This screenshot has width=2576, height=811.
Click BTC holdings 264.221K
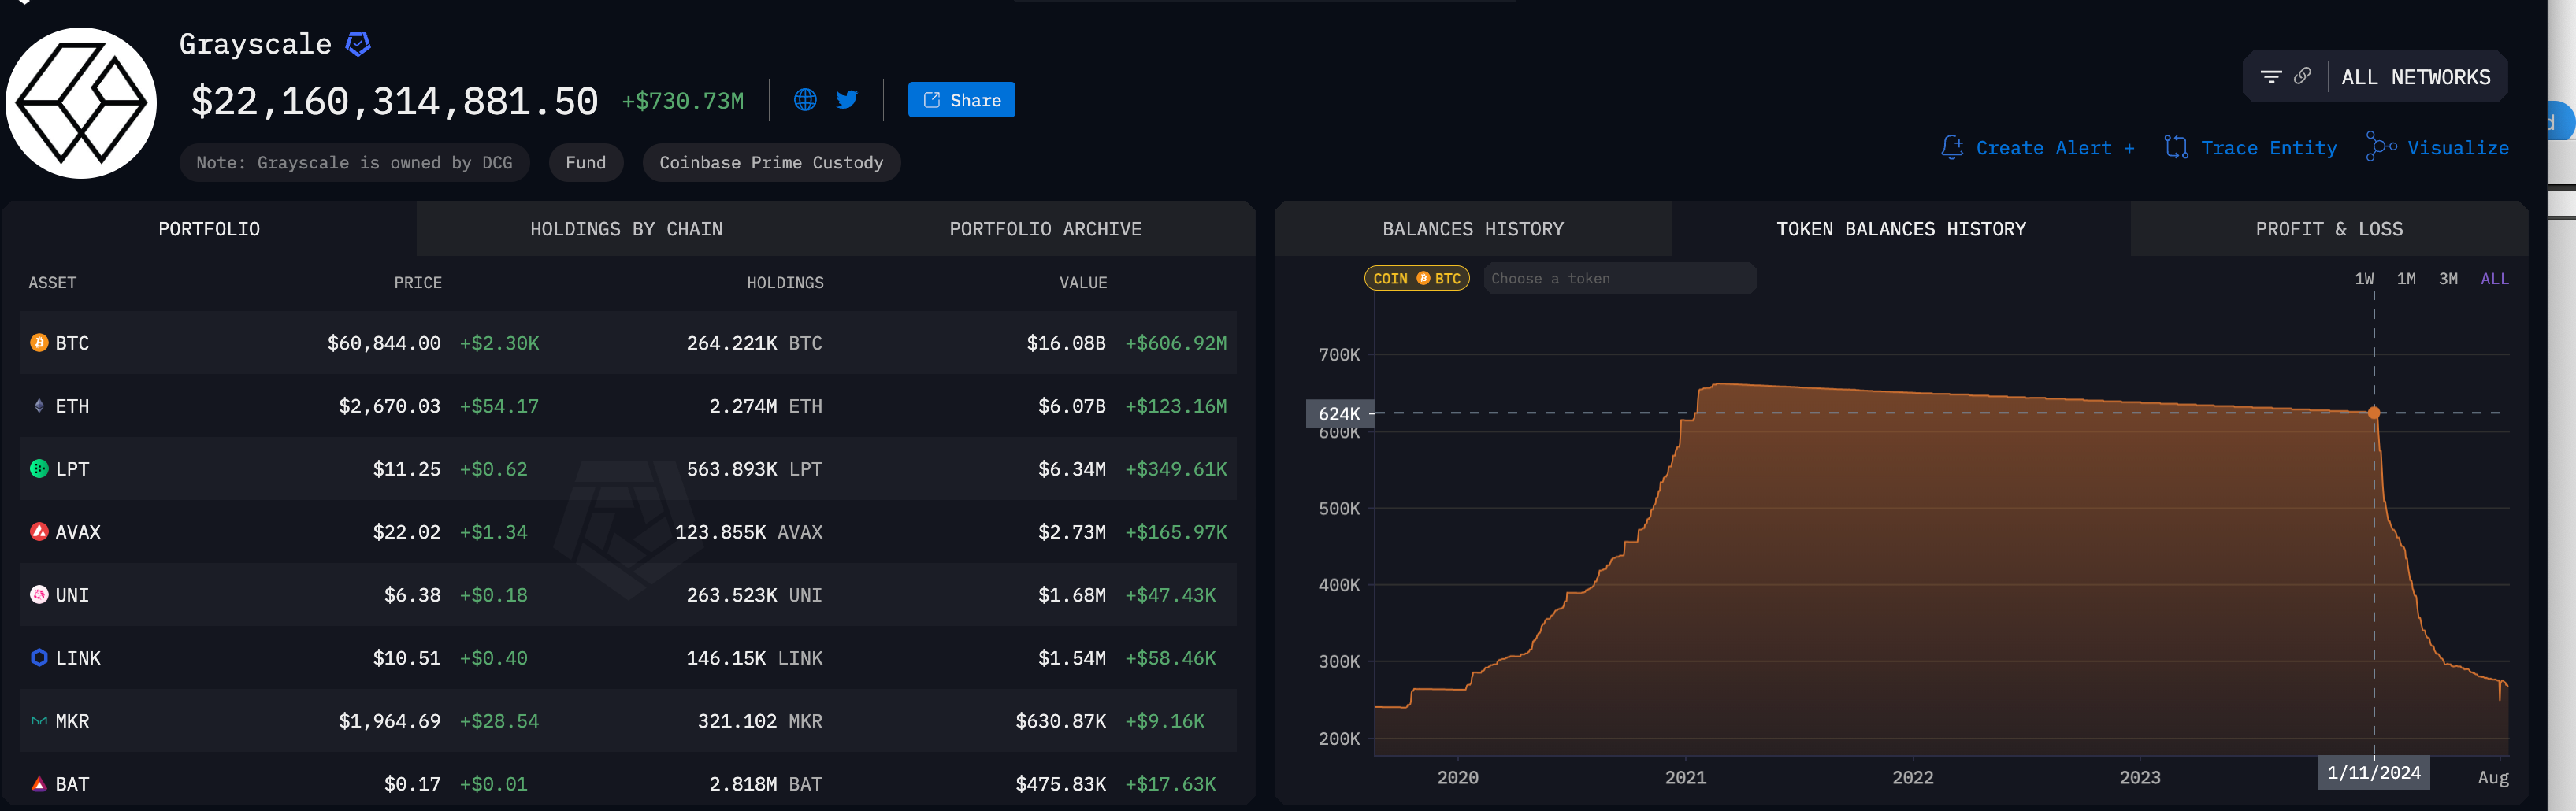732,343
